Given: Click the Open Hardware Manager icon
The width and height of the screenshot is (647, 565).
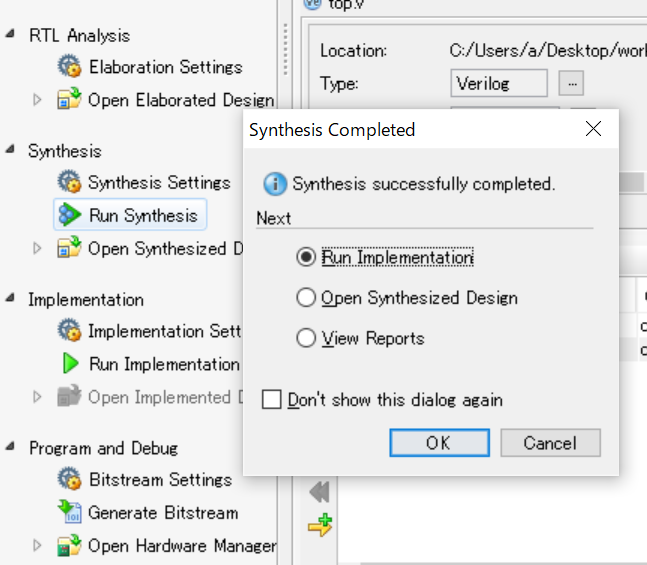Looking at the screenshot, I should (69, 546).
